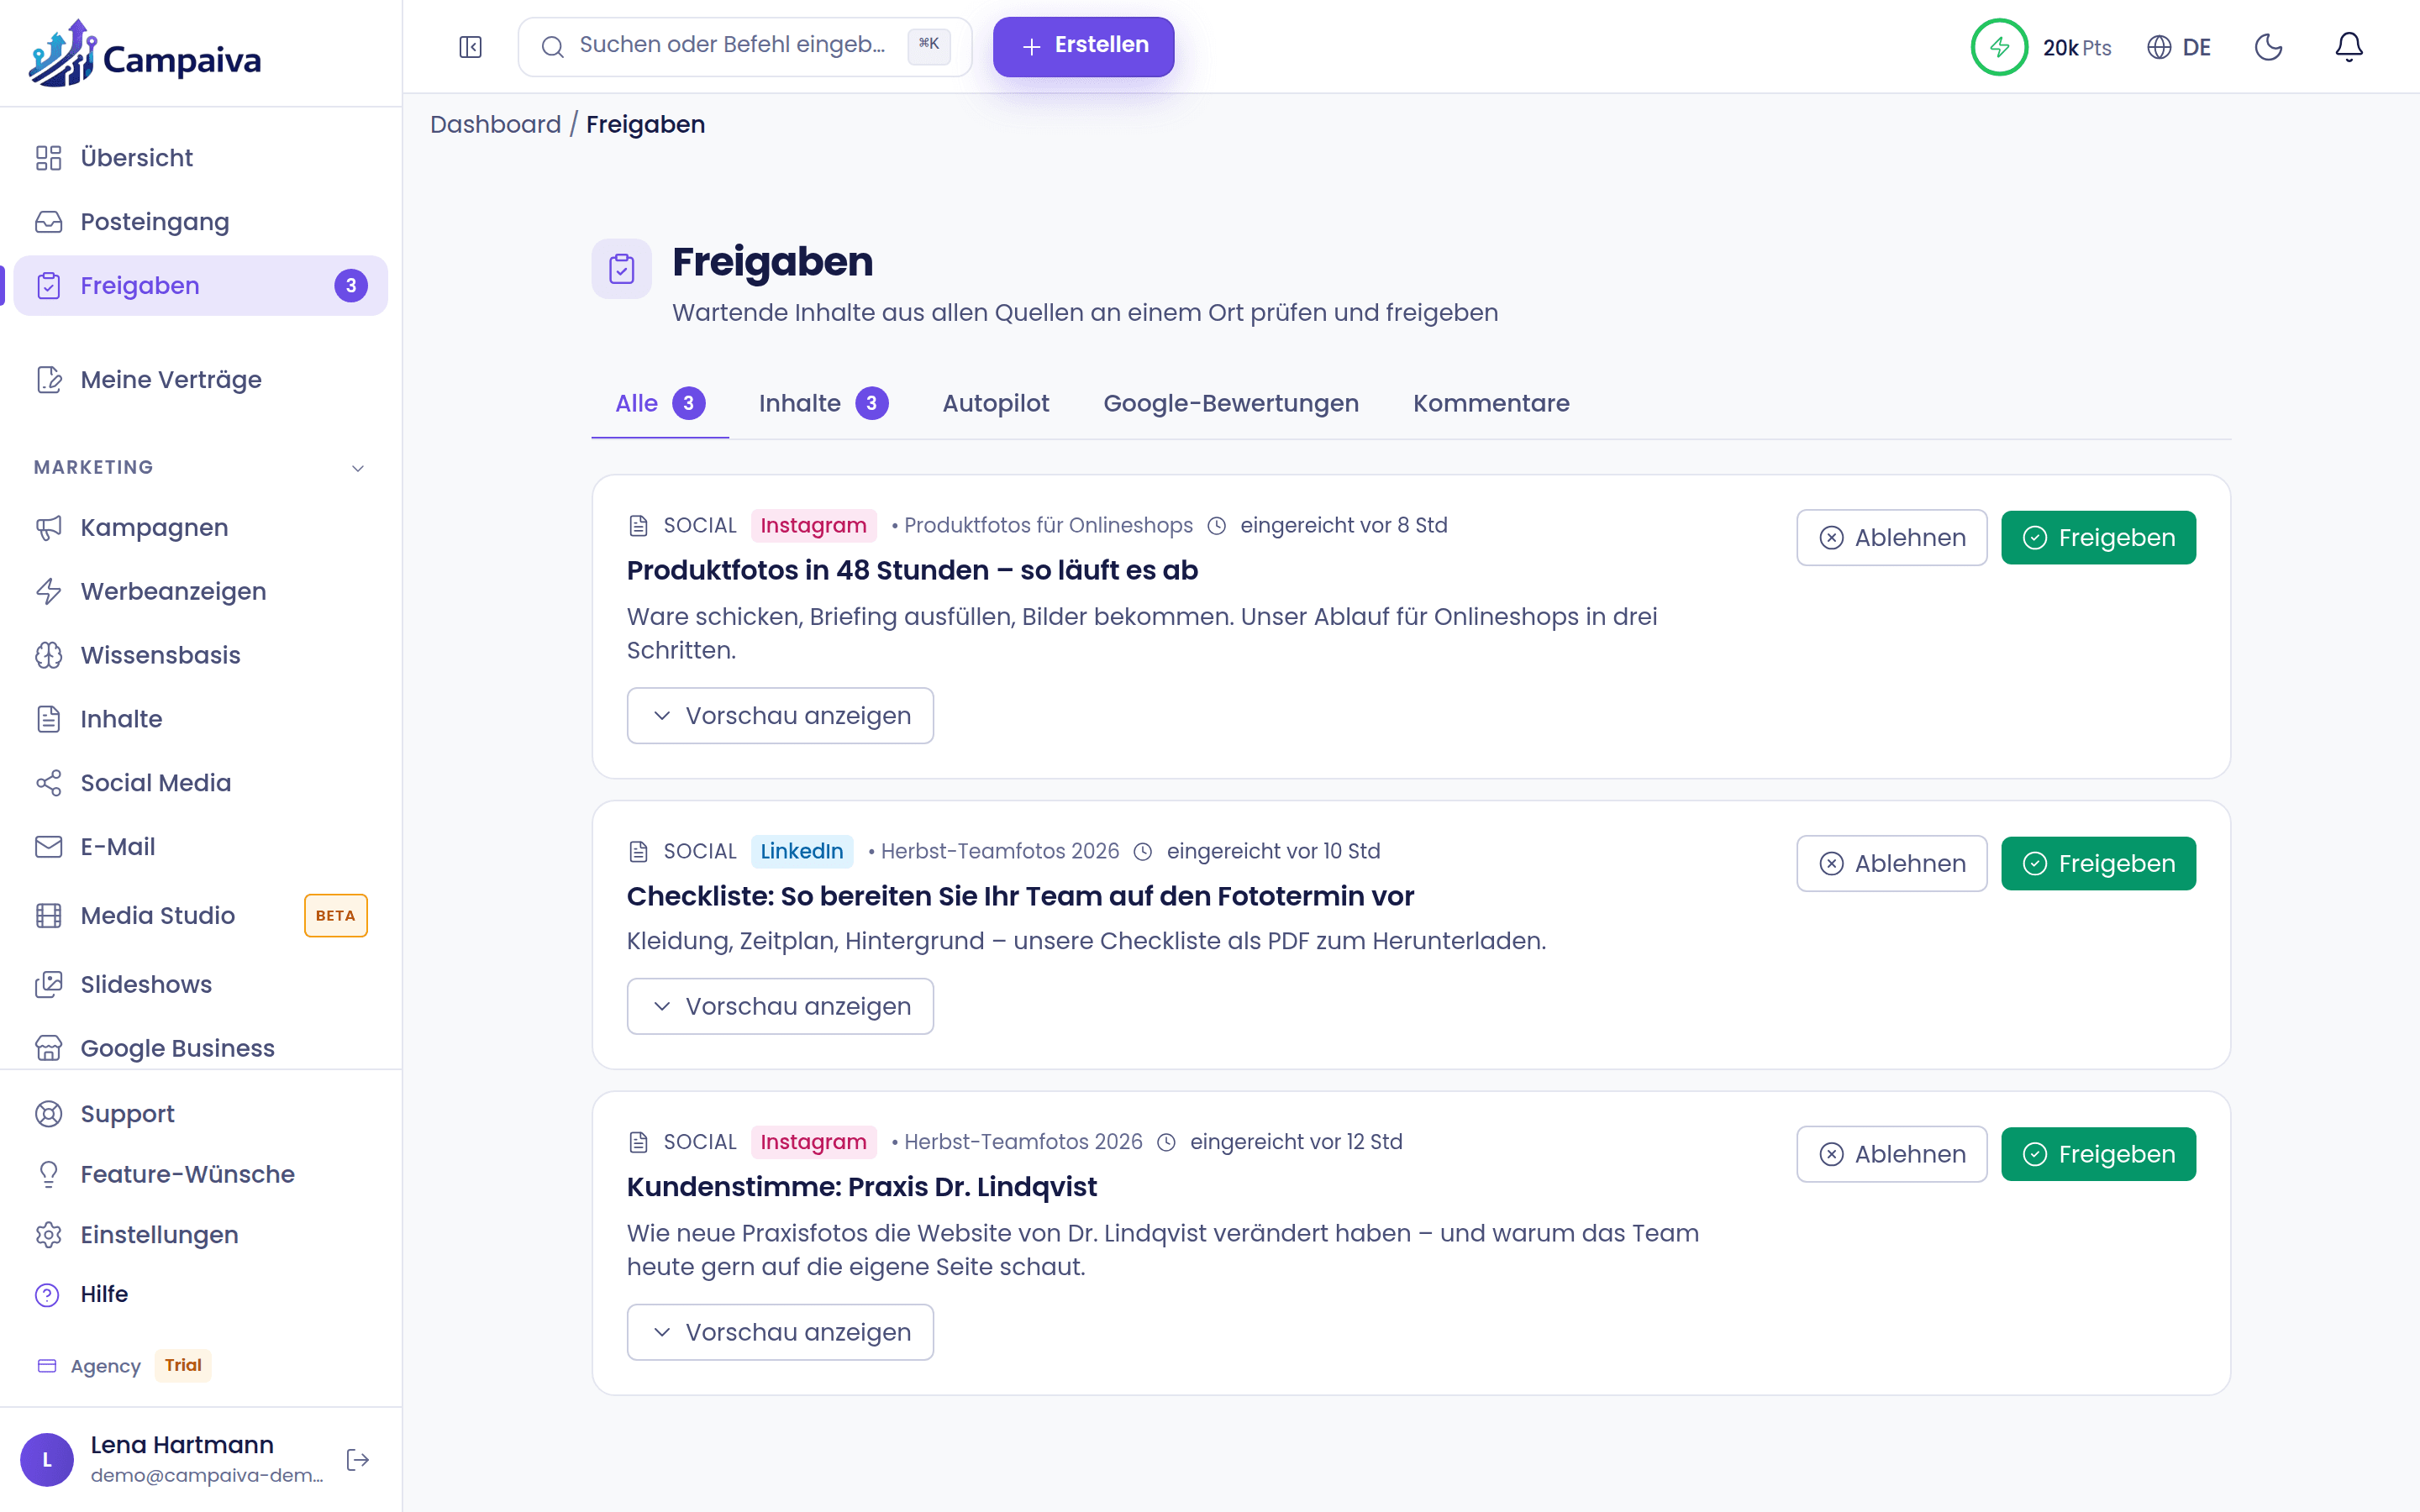Toggle dark mode with the moon icon
Screen dimensions: 2420x1512
(2268, 47)
